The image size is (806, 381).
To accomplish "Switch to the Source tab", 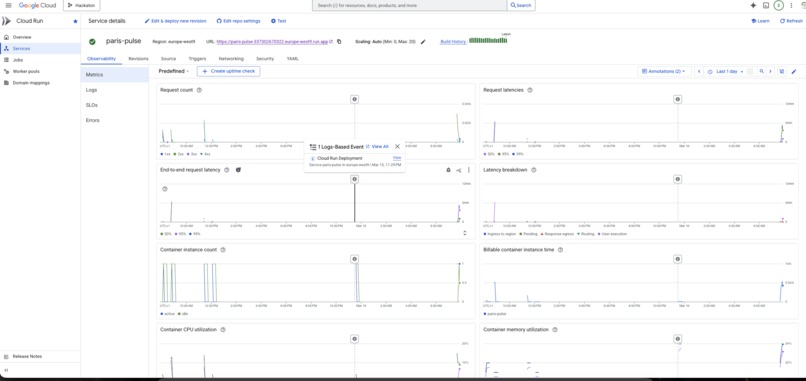I will (x=168, y=59).
